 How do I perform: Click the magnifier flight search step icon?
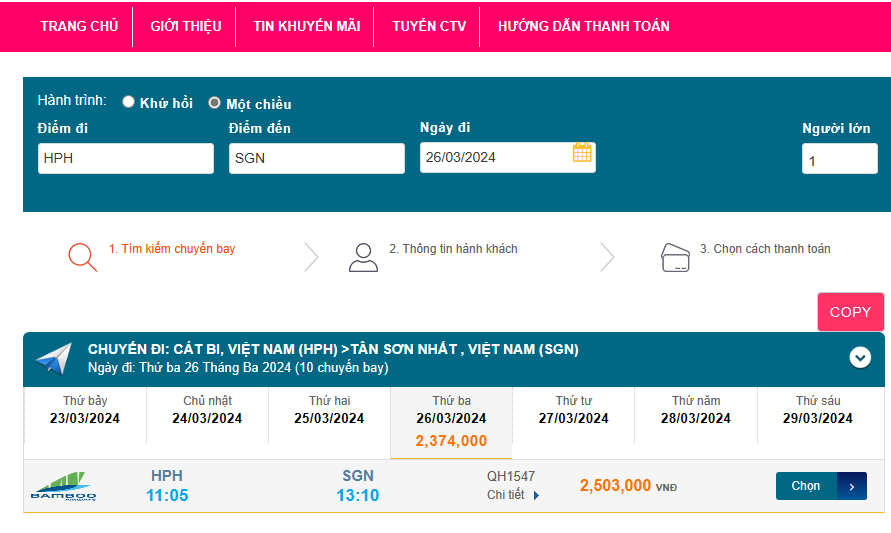[82, 257]
